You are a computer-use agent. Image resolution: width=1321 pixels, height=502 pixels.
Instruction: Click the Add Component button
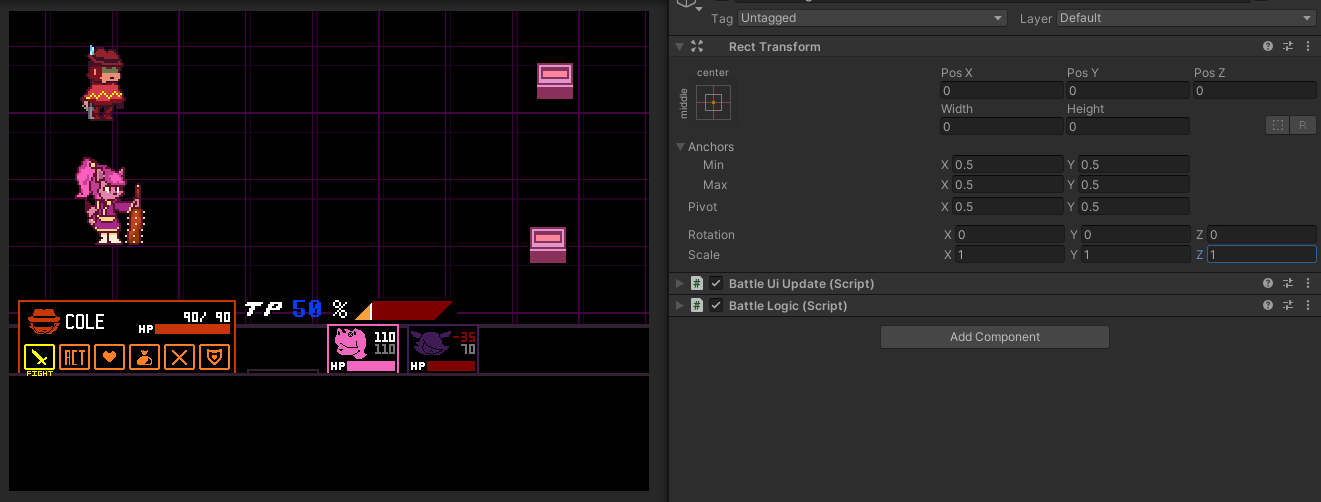[x=995, y=337]
